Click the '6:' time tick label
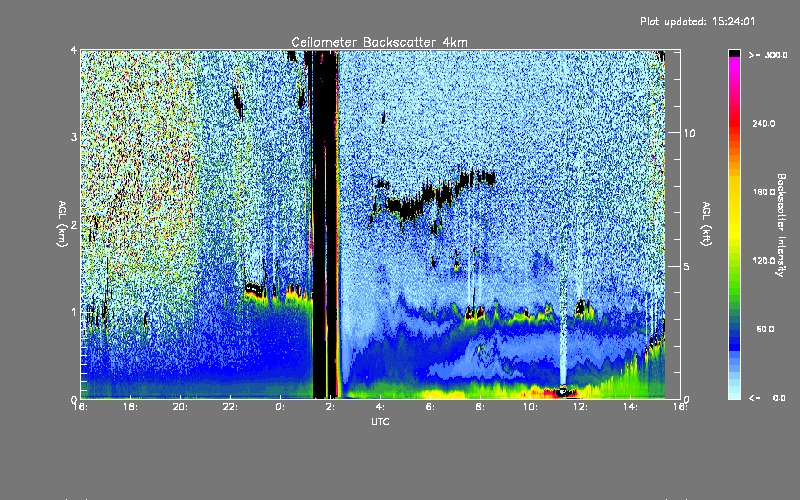Screen dimensions: 800x500 pos(431,407)
